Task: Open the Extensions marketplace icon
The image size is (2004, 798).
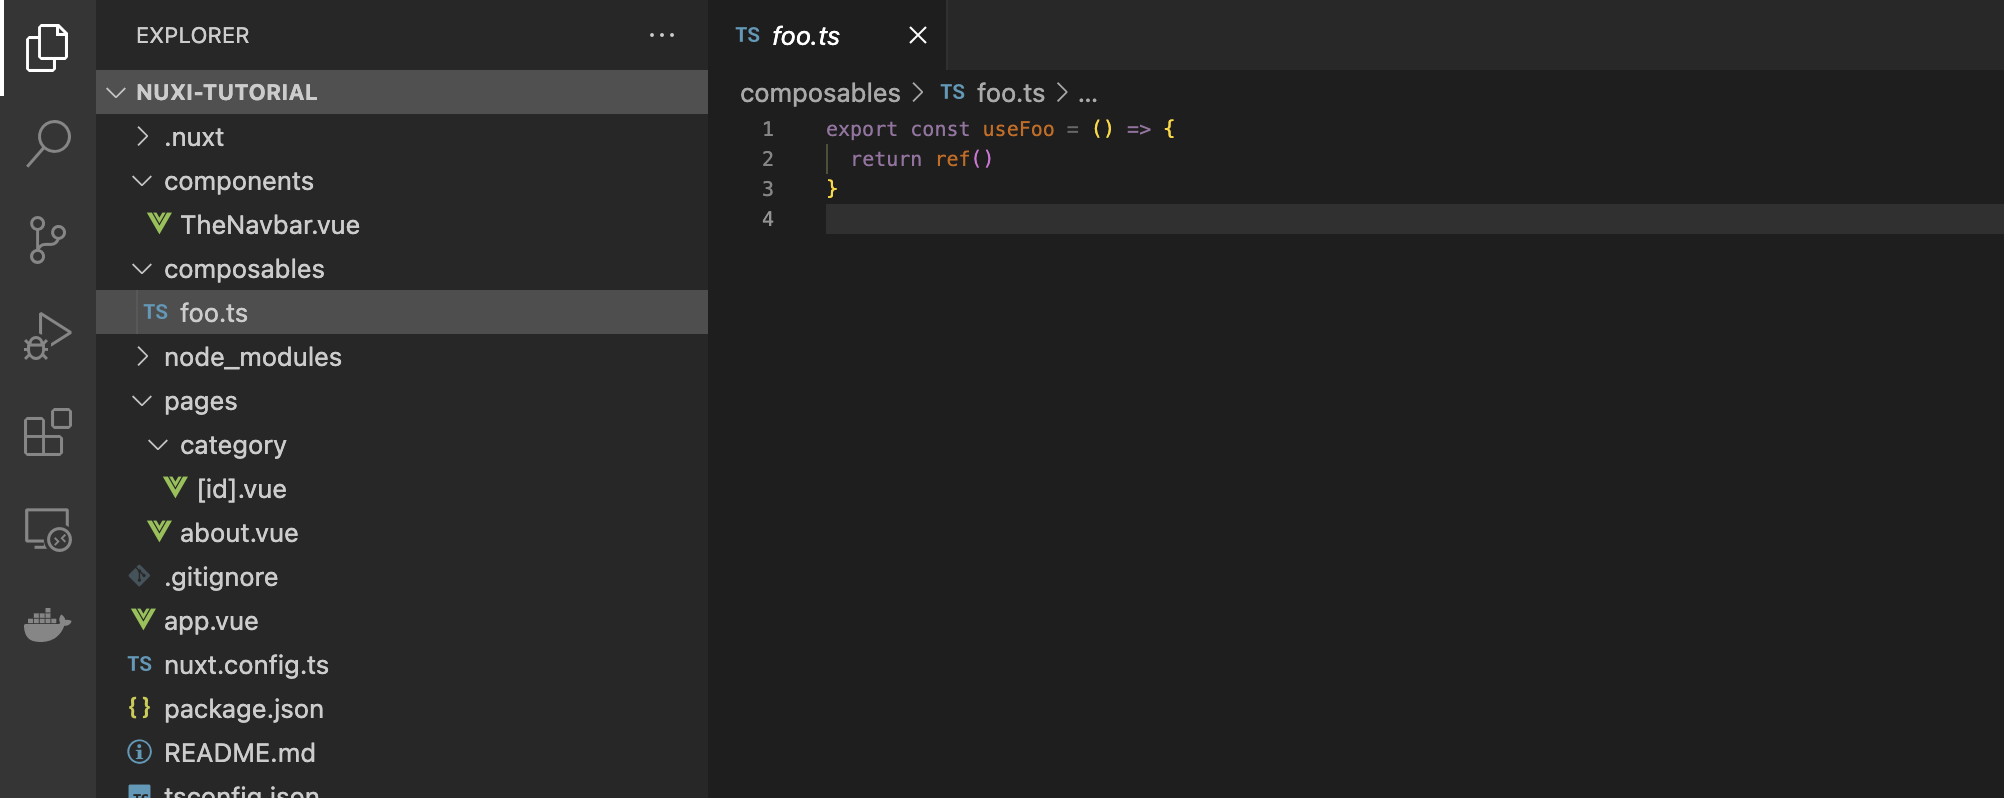Action: 47,432
